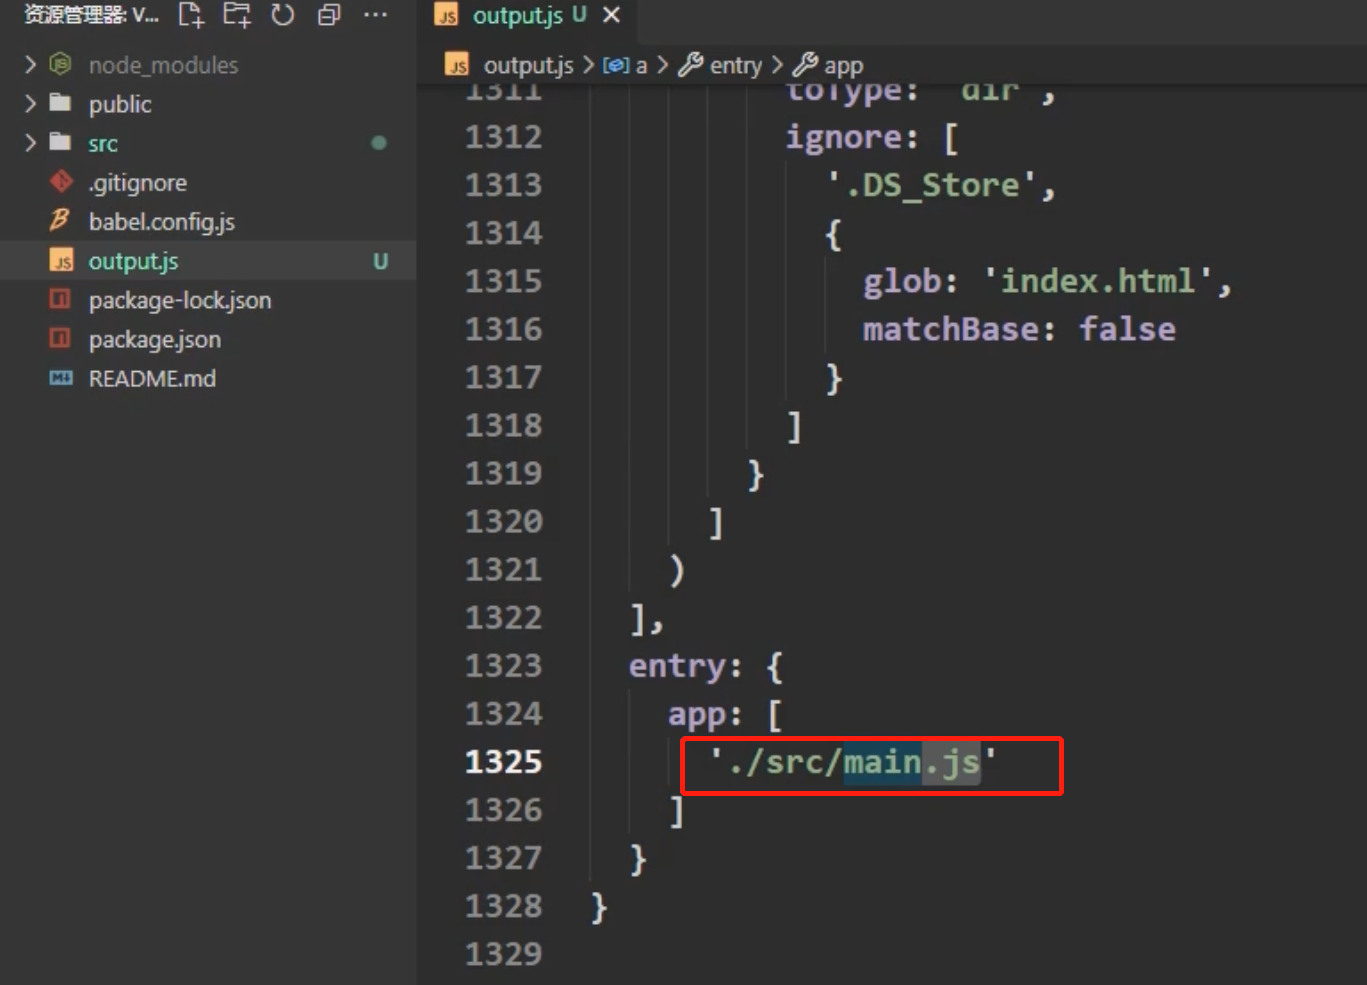Click the JS file icon in breadcrumb
Image resolution: width=1367 pixels, height=985 pixels.
coord(457,66)
